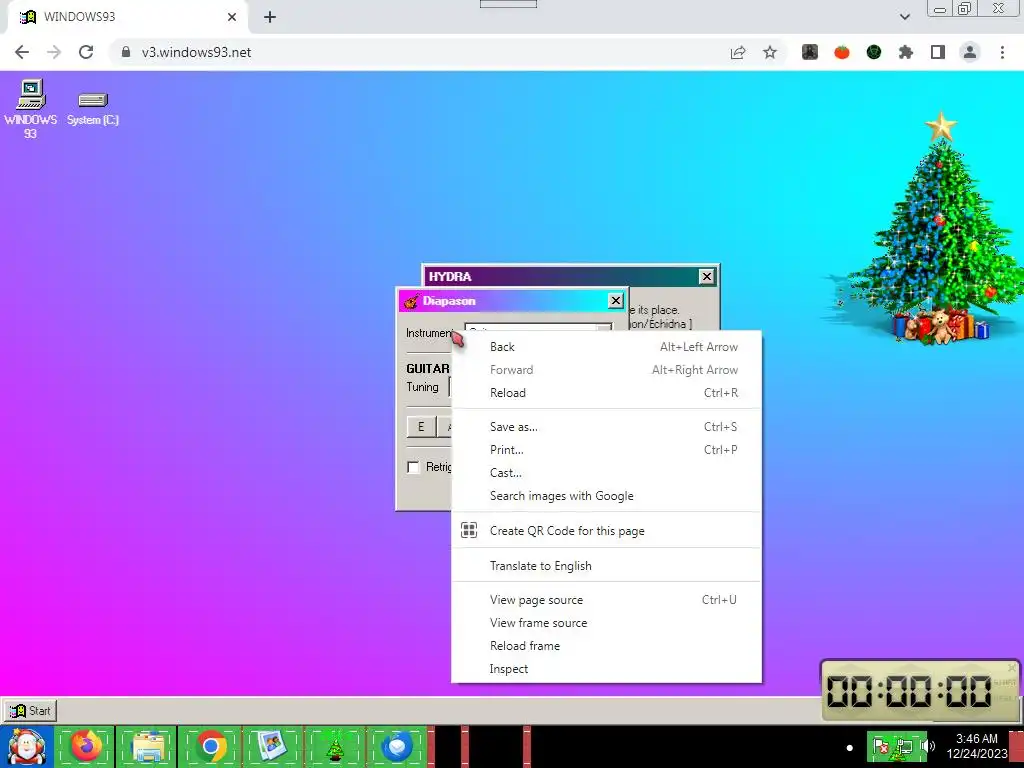This screenshot has height=768, width=1024.
Task: Click the network tray icon
Action: coord(904,746)
